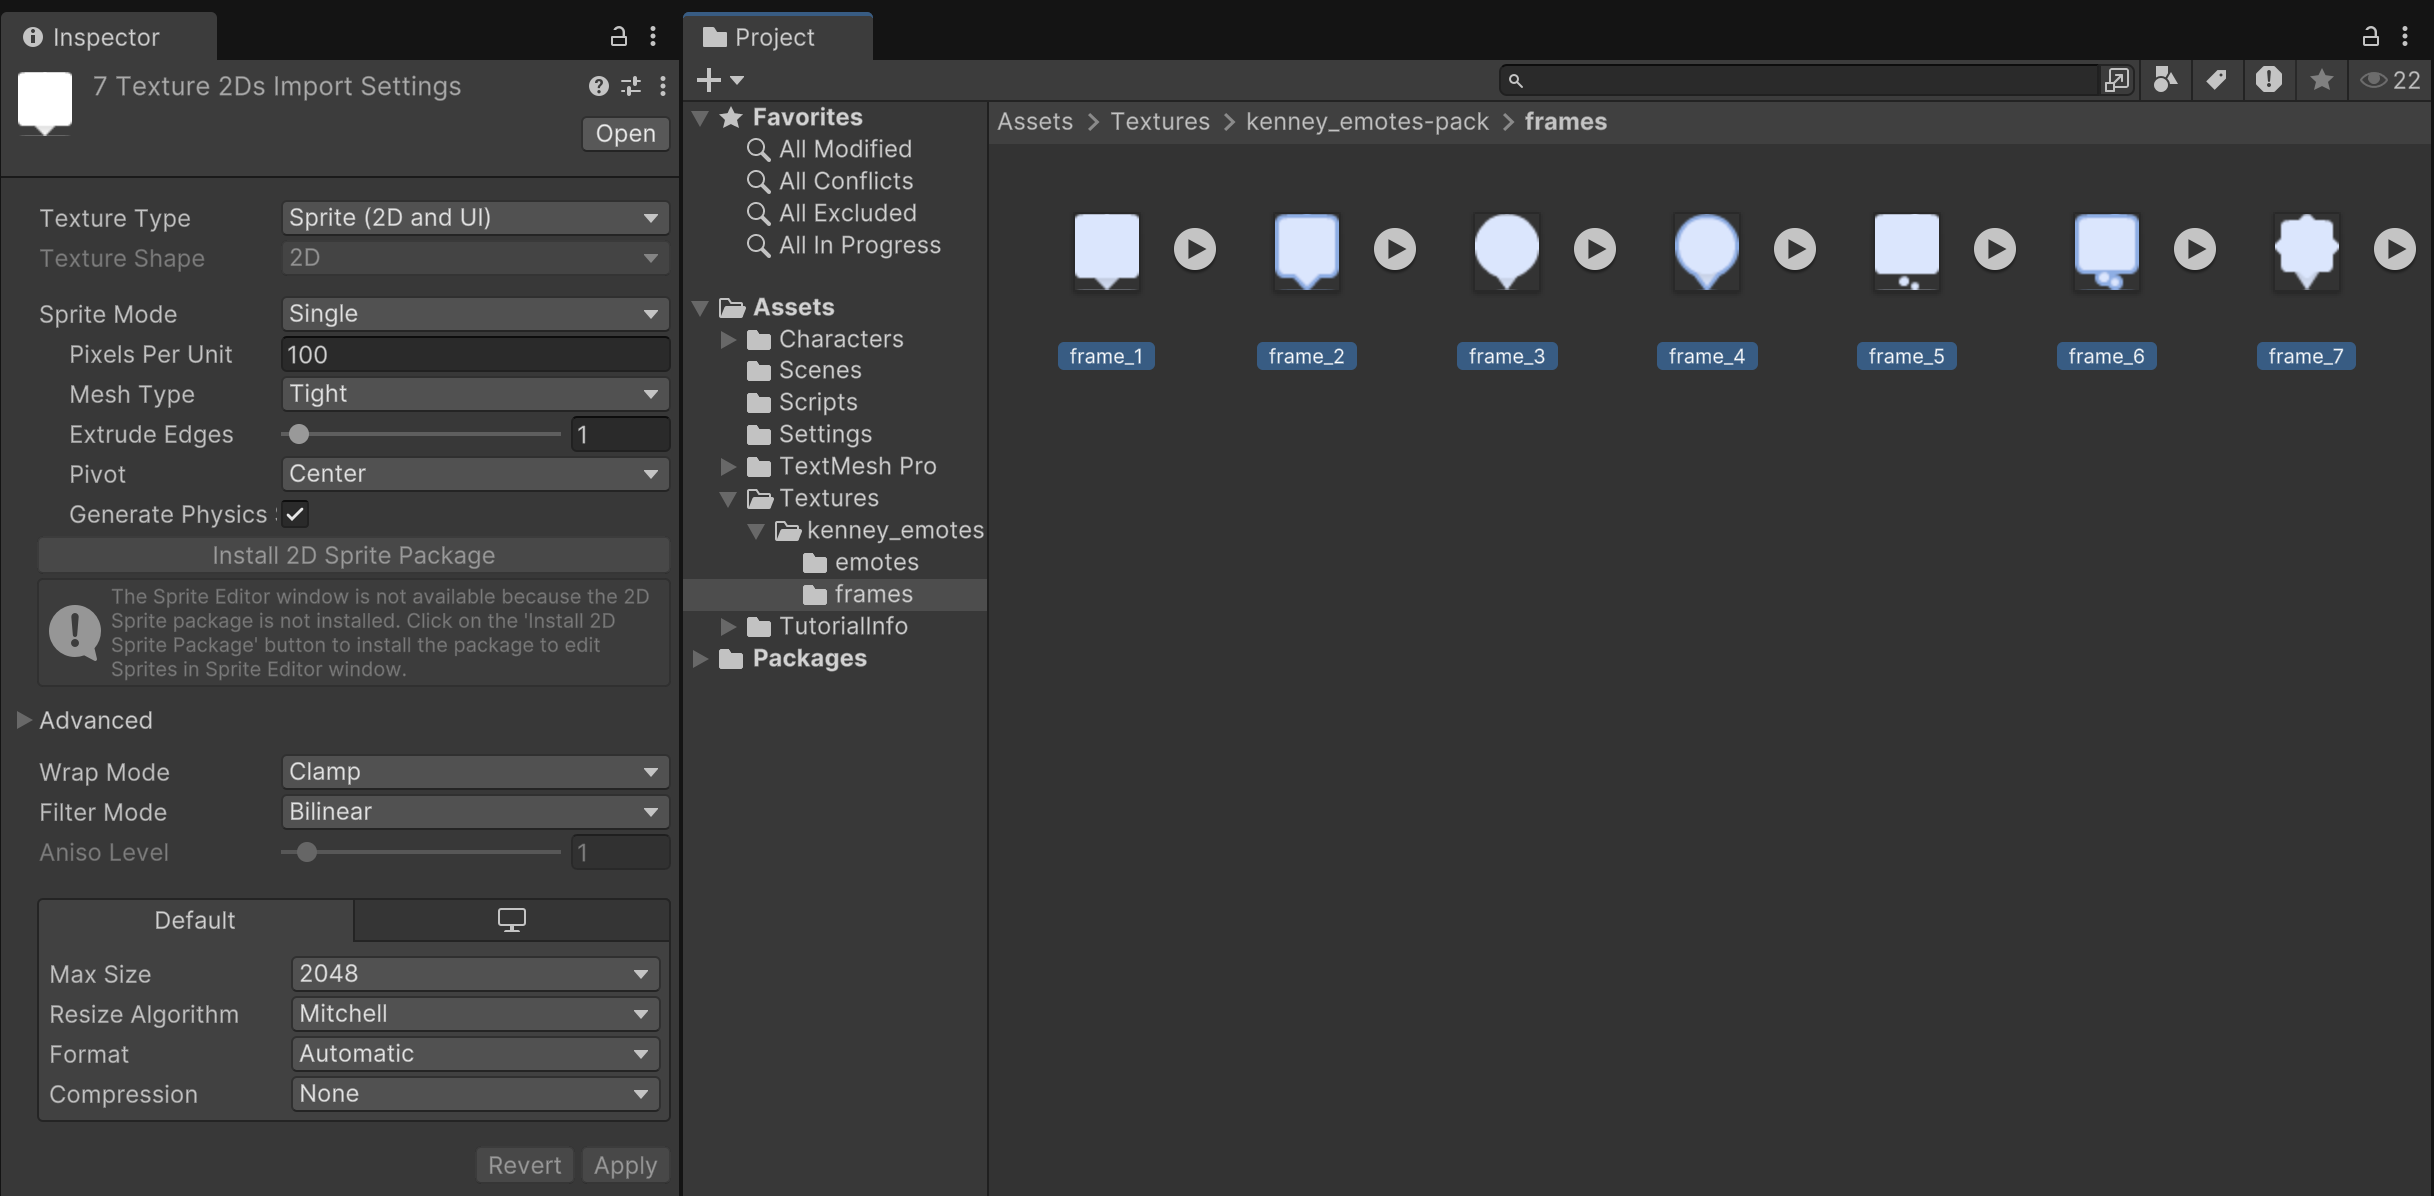Open the import settings presets icon
This screenshot has height=1196, width=2434.
[x=631, y=86]
